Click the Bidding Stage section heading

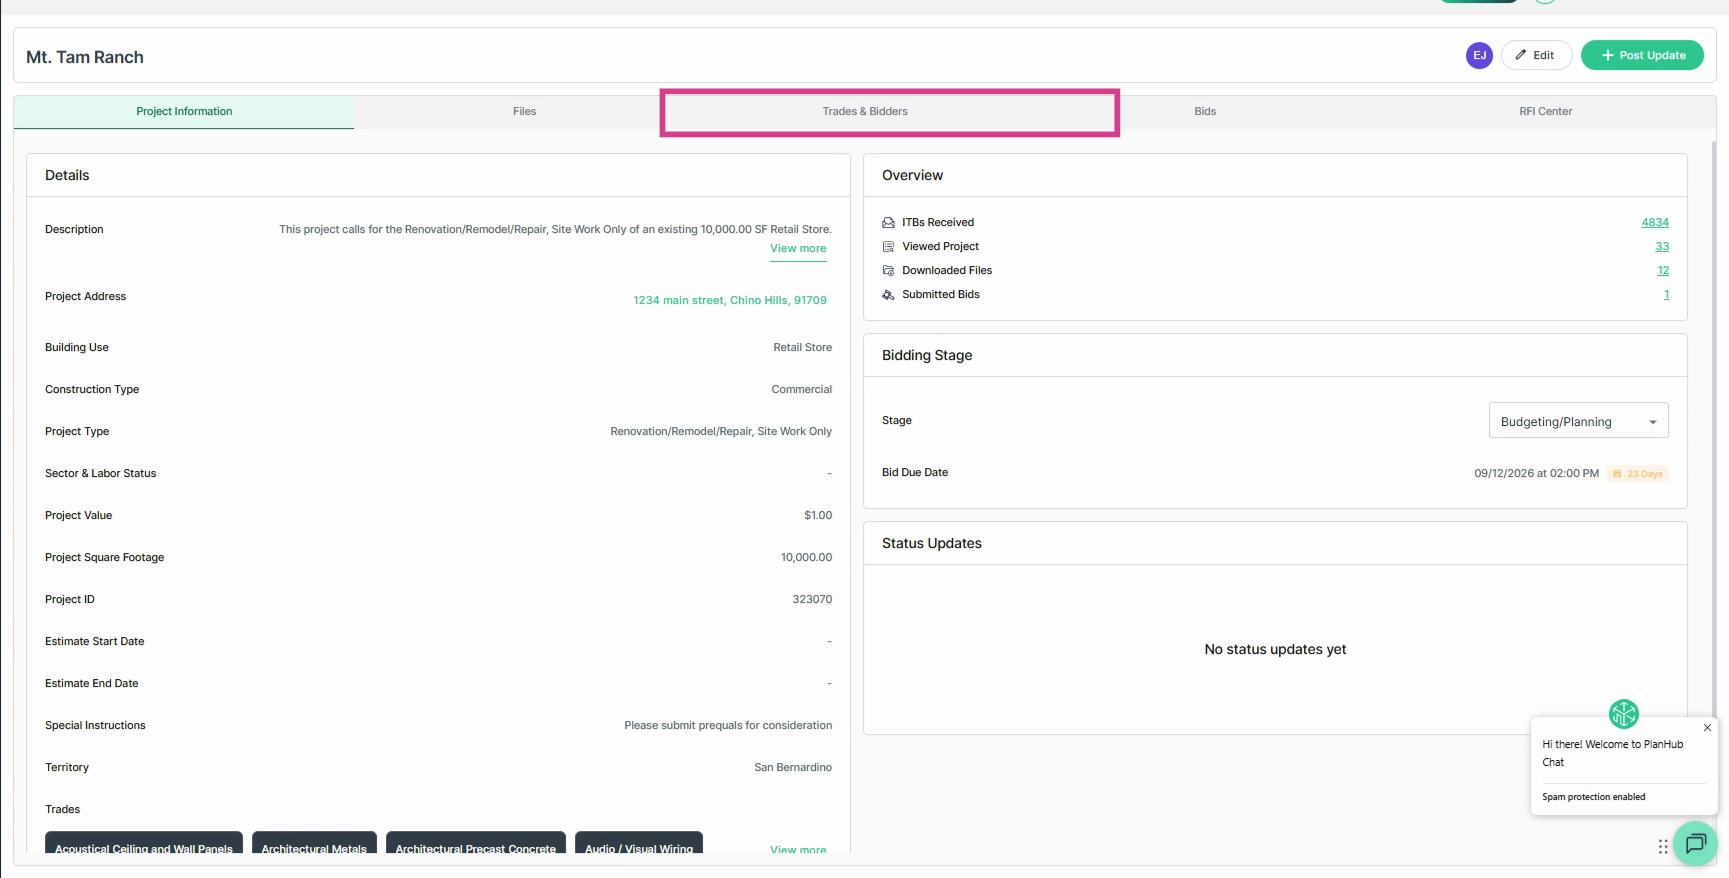(927, 356)
